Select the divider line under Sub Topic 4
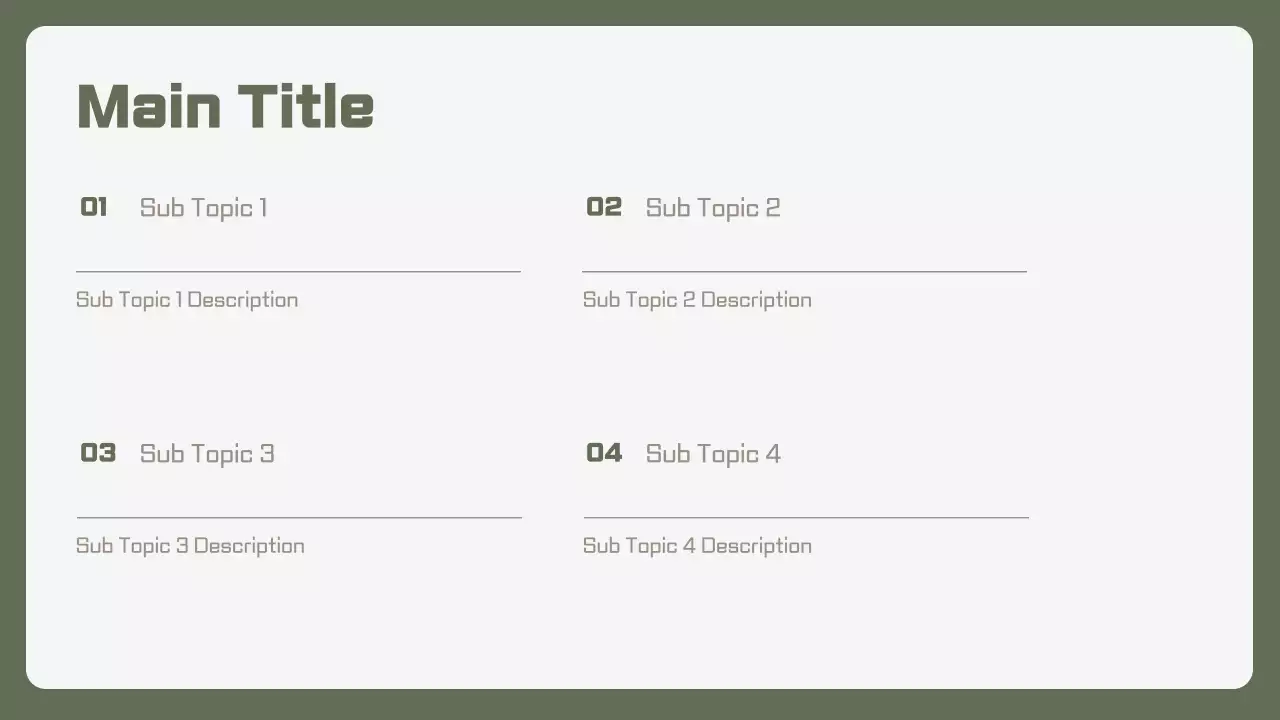 coord(806,518)
